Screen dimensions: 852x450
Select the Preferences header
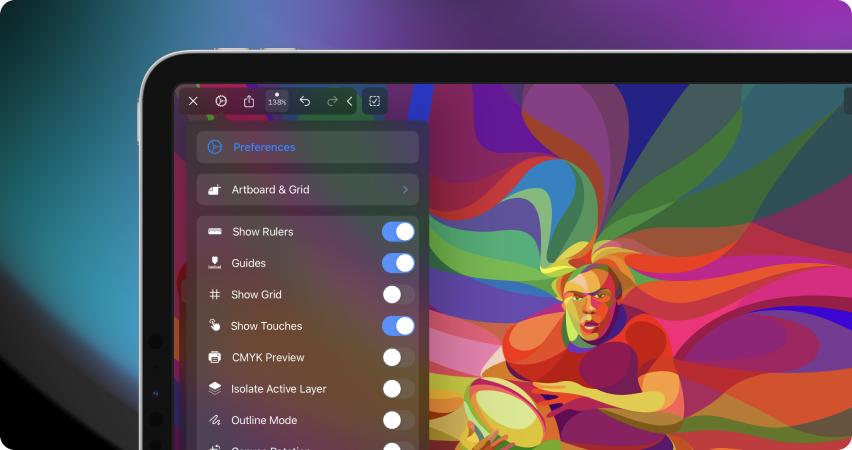click(x=308, y=147)
